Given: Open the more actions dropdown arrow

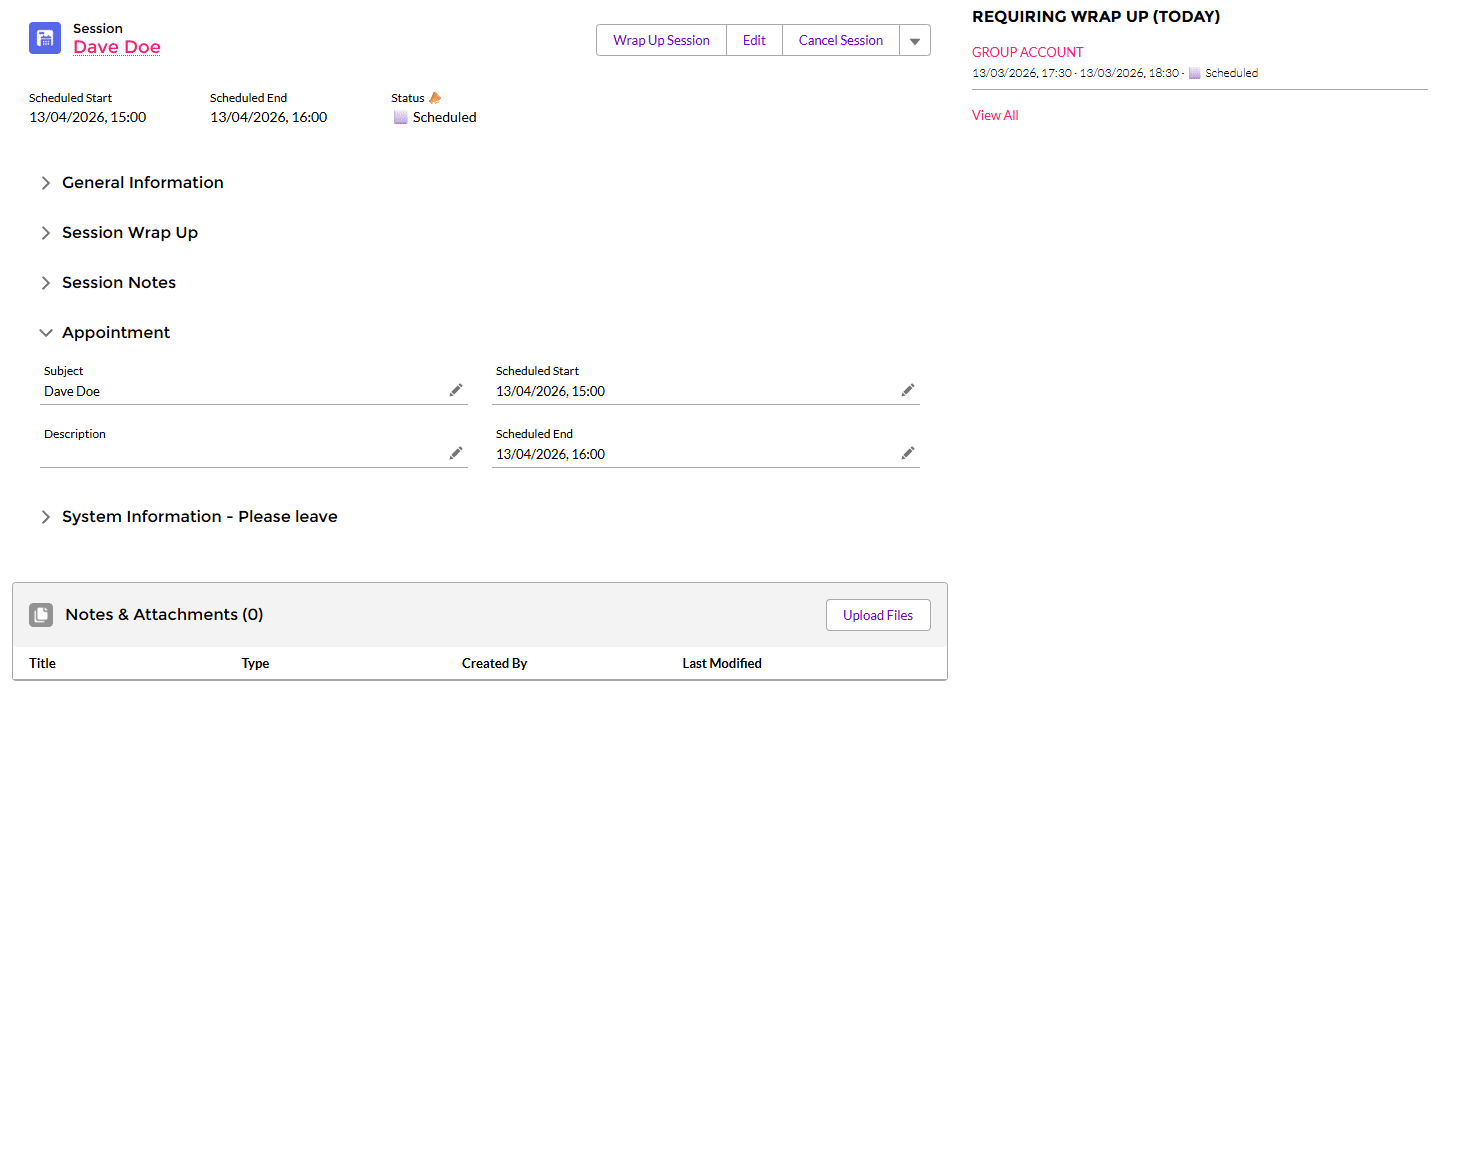Looking at the screenshot, I should coord(915,41).
